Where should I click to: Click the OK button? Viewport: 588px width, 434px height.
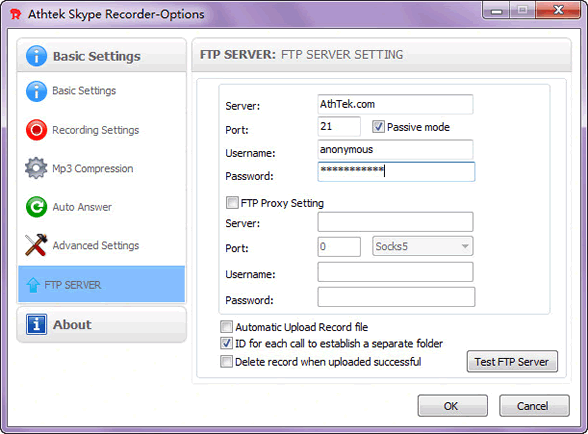[453, 406]
